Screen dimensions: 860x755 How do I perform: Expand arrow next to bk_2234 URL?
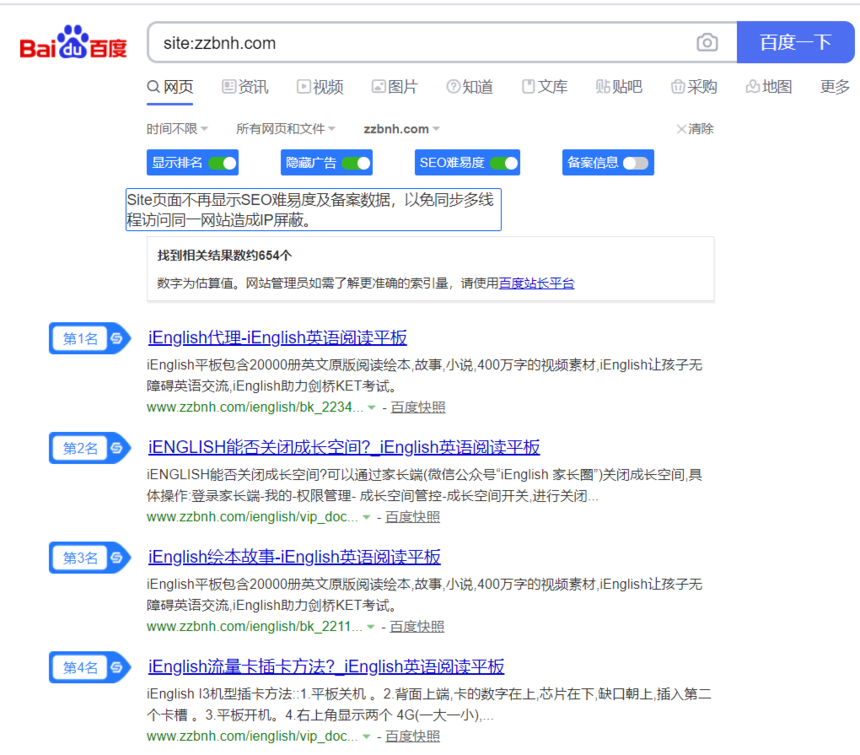tap(371, 407)
